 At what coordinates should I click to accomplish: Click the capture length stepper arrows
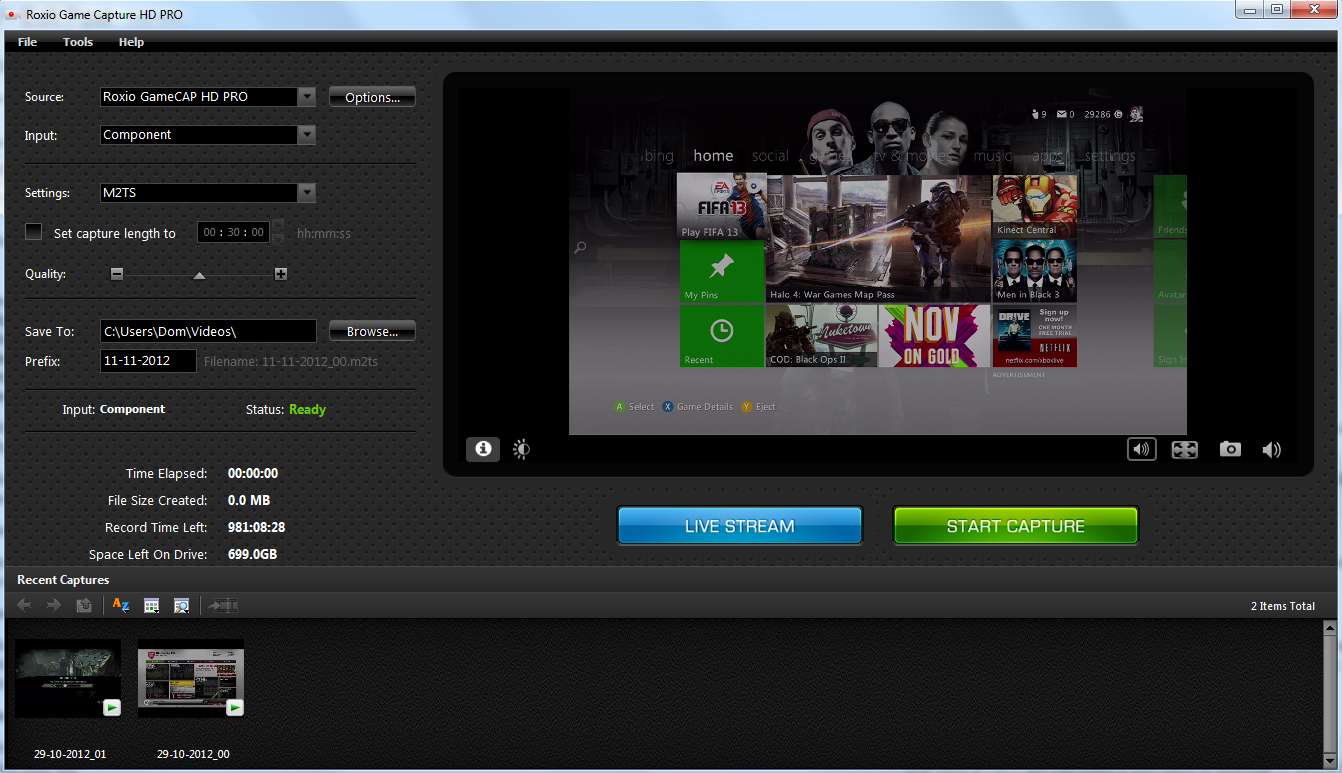point(278,232)
